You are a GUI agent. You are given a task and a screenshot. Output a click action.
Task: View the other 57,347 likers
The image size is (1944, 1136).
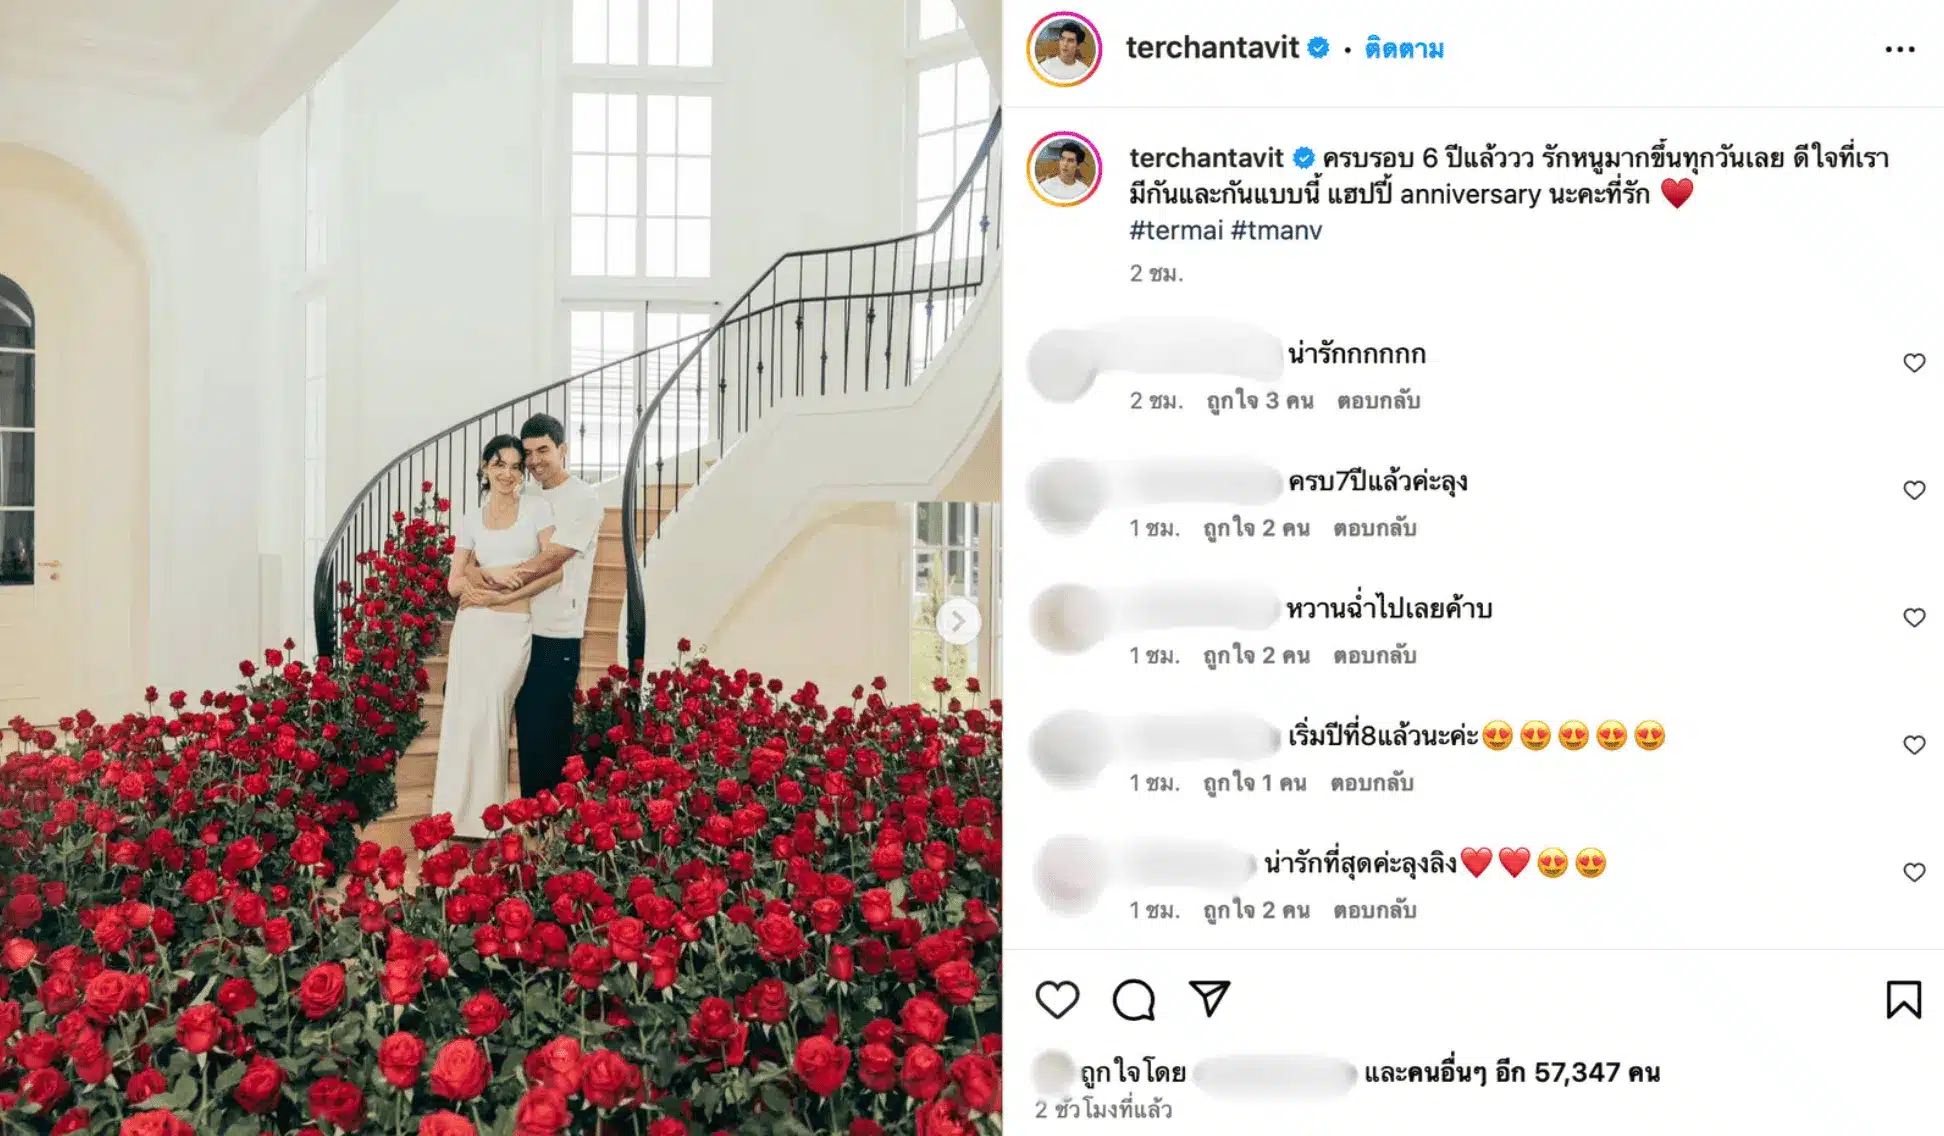[1512, 1073]
